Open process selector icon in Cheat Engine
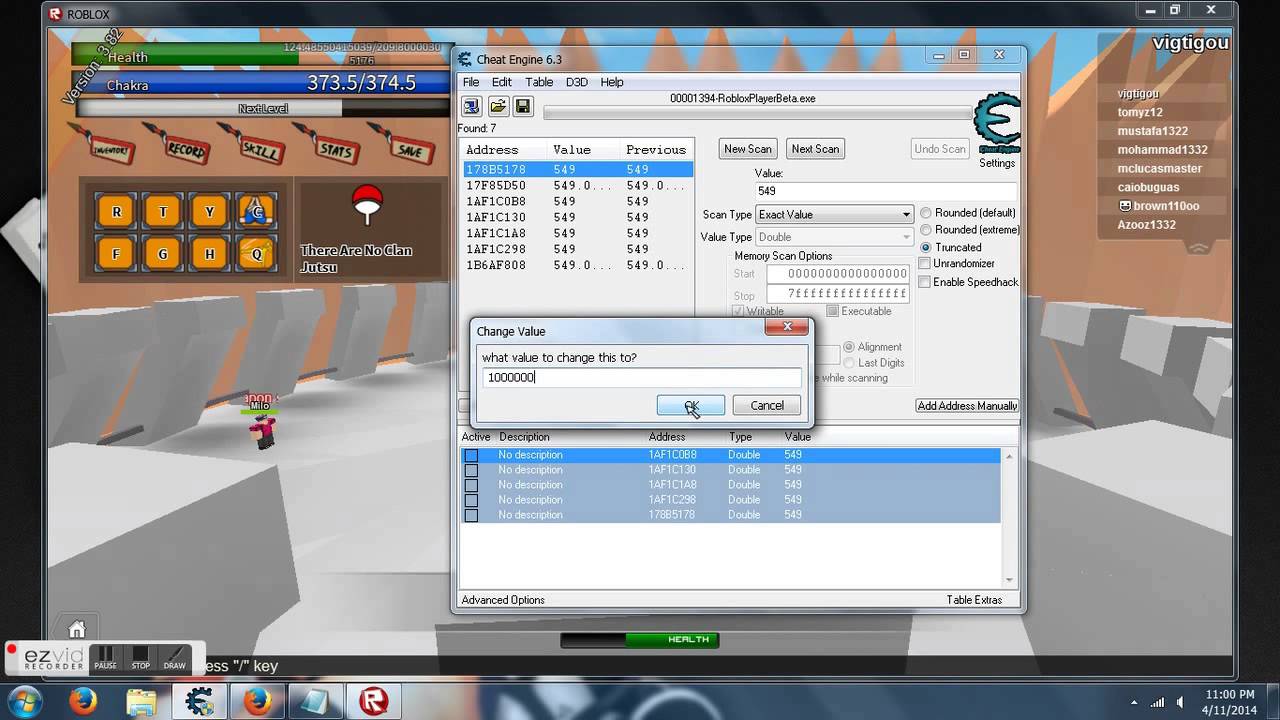The width and height of the screenshot is (1280, 720). point(471,106)
